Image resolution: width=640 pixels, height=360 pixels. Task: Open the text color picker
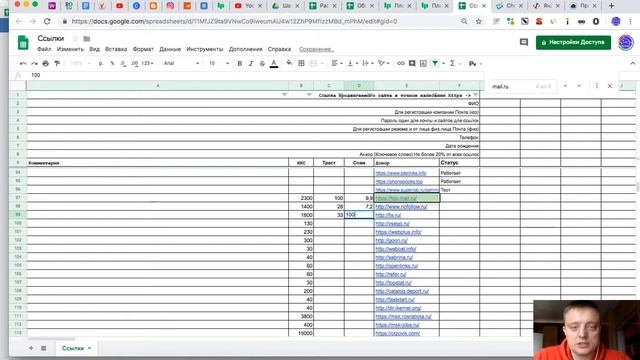coord(274,63)
